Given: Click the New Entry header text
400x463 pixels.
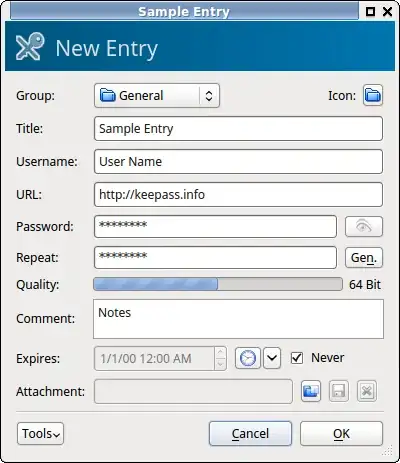Looking at the screenshot, I should [106, 49].
